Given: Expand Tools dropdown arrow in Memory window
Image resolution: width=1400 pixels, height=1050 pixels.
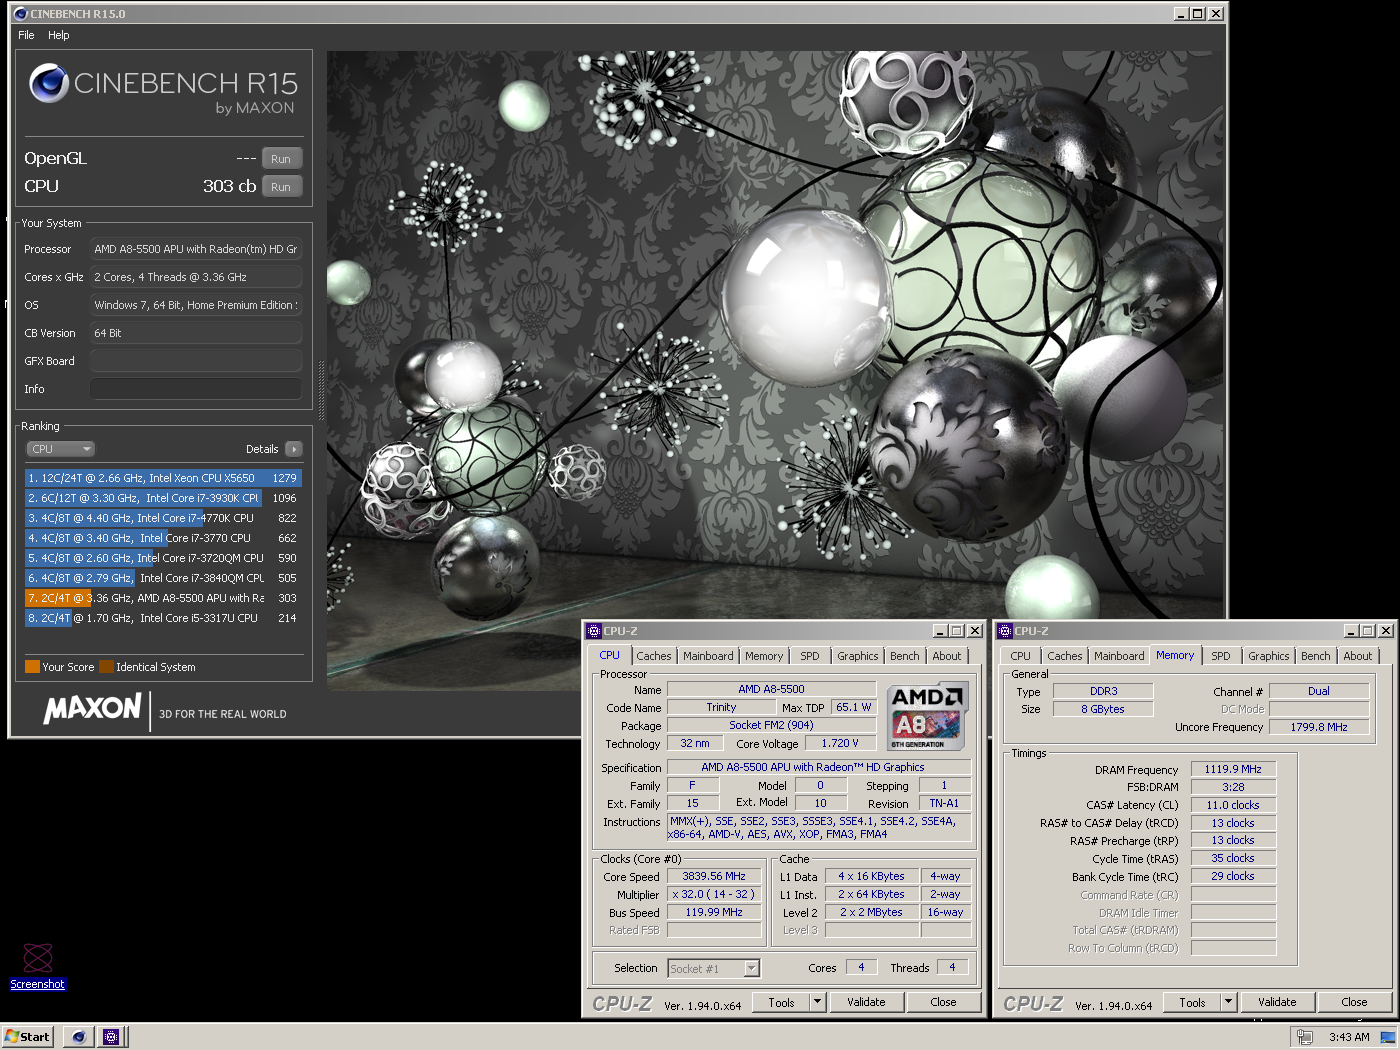Looking at the screenshot, I should tap(1228, 1002).
